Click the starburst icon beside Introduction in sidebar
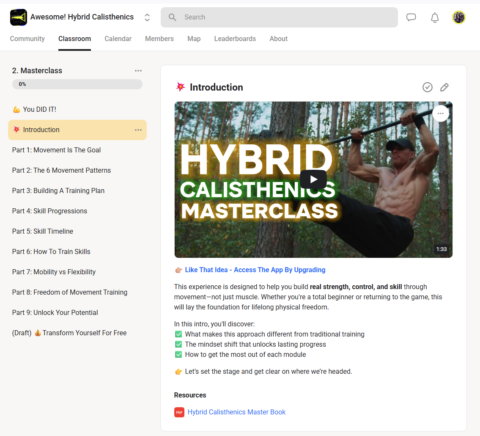Image resolution: width=480 pixels, height=436 pixels. coord(16,129)
